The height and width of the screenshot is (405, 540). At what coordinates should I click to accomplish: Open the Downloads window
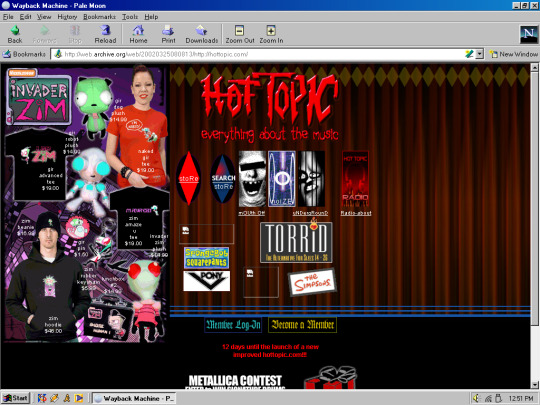pos(201,34)
